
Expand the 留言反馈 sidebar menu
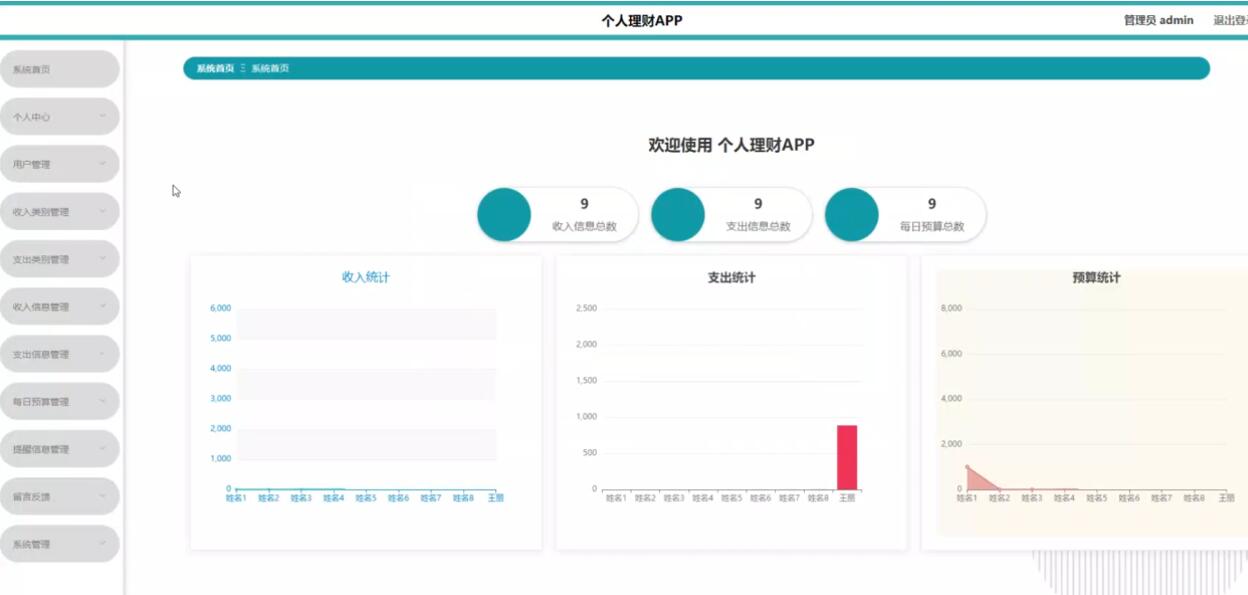(61, 495)
